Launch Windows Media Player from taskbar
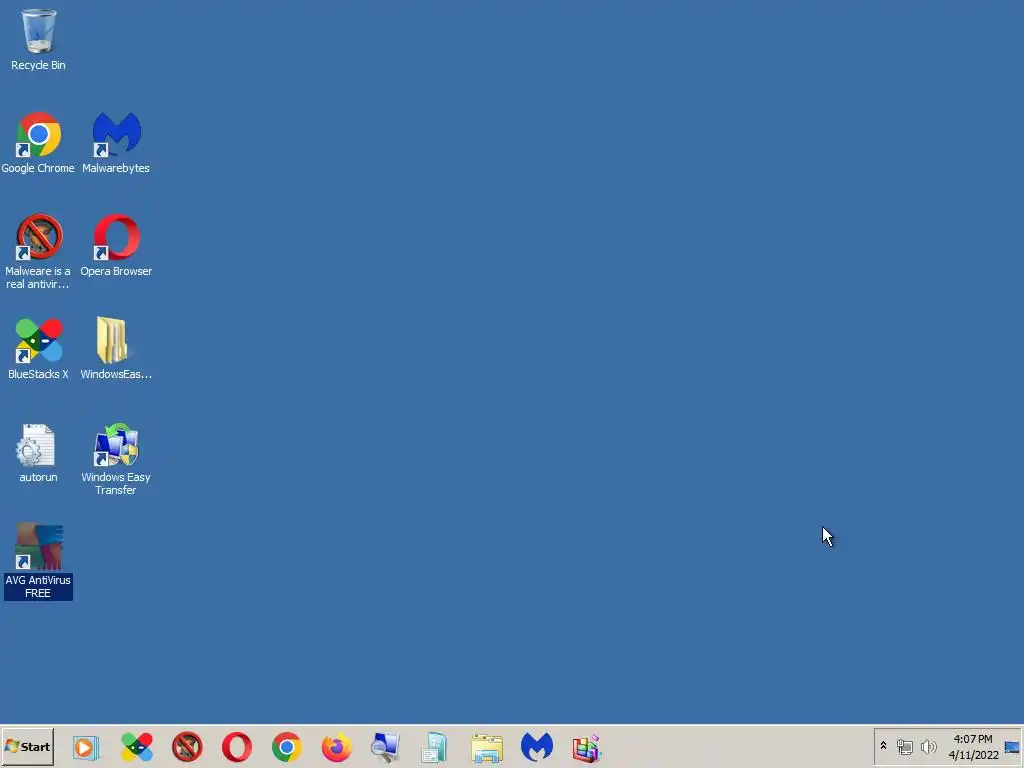 tap(86, 748)
